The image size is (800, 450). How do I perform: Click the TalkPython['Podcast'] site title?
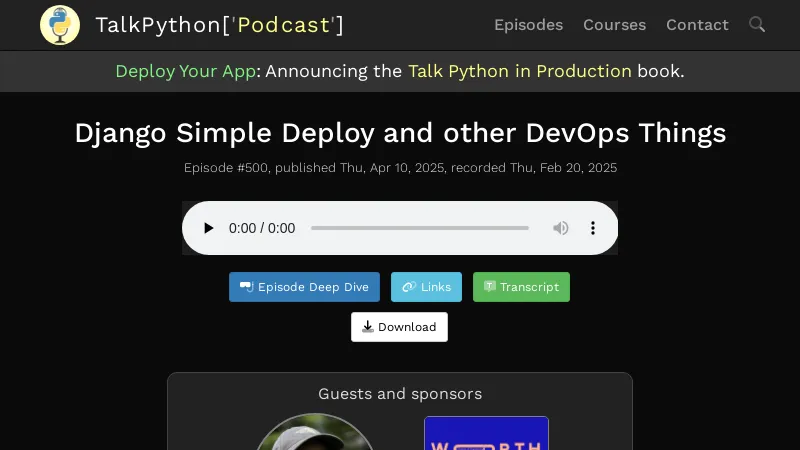point(219,25)
